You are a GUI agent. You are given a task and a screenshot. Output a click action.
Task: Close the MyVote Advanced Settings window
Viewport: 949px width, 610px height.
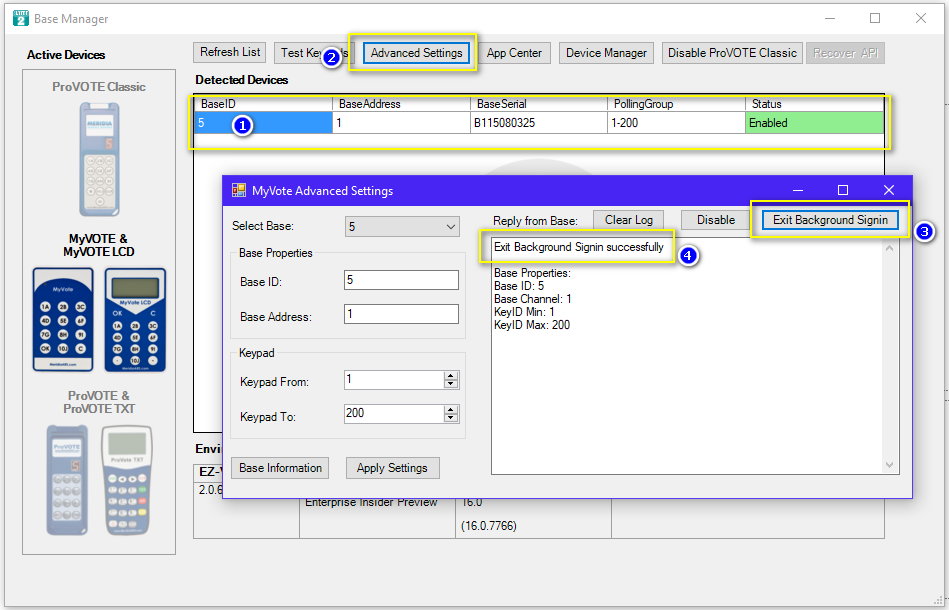tap(888, 191)
